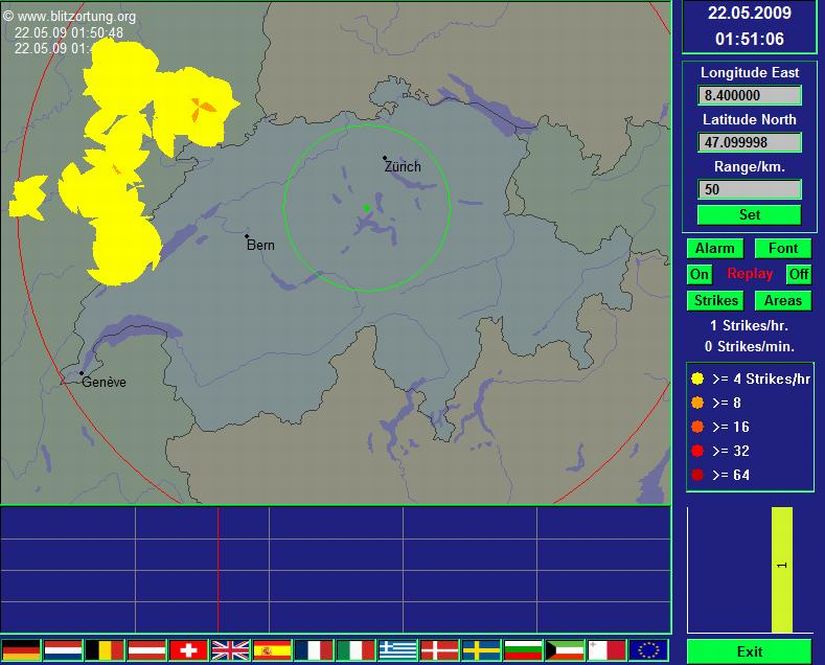Switch to Areas display mode
The height and width of the screenshot is (665, 825).
[783, 300]
